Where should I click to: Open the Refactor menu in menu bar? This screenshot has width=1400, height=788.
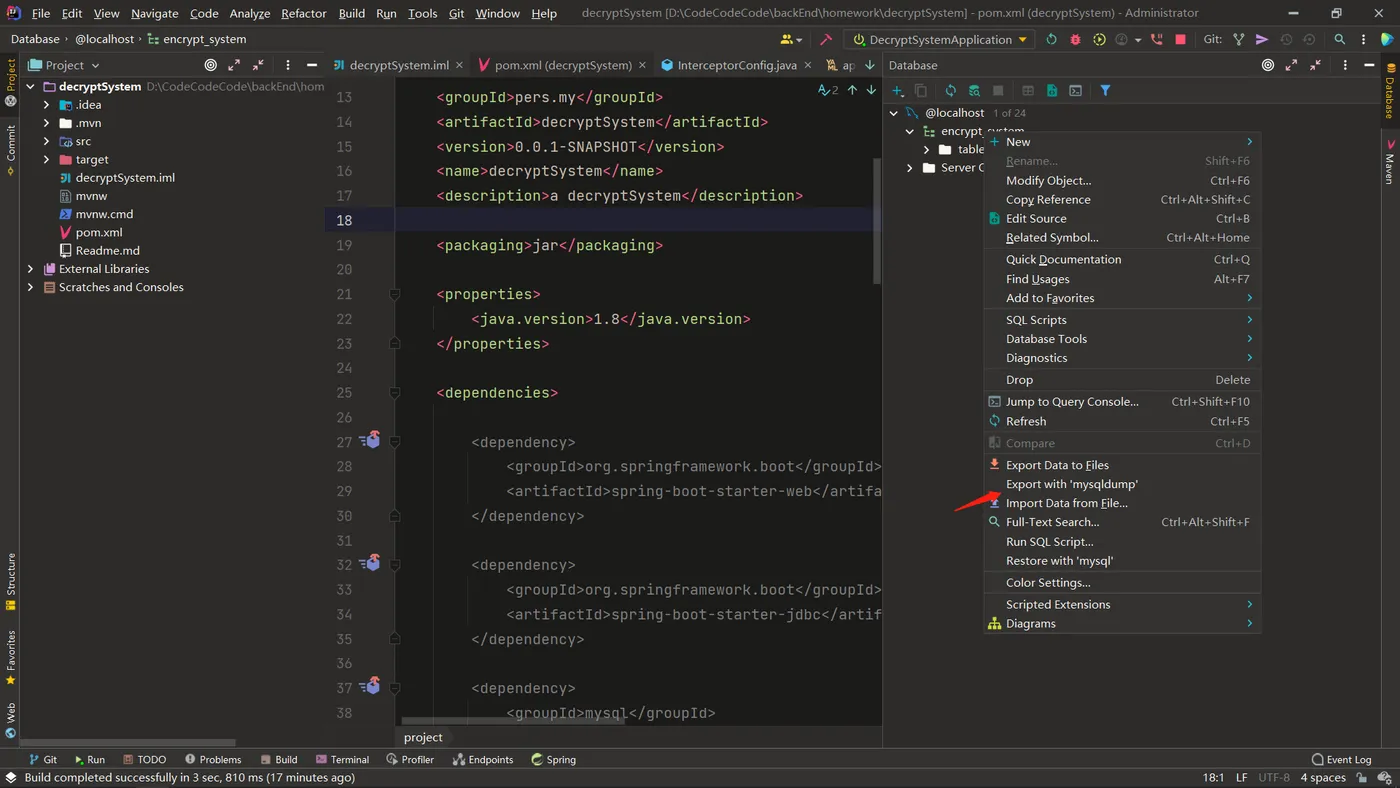(303, 13)
